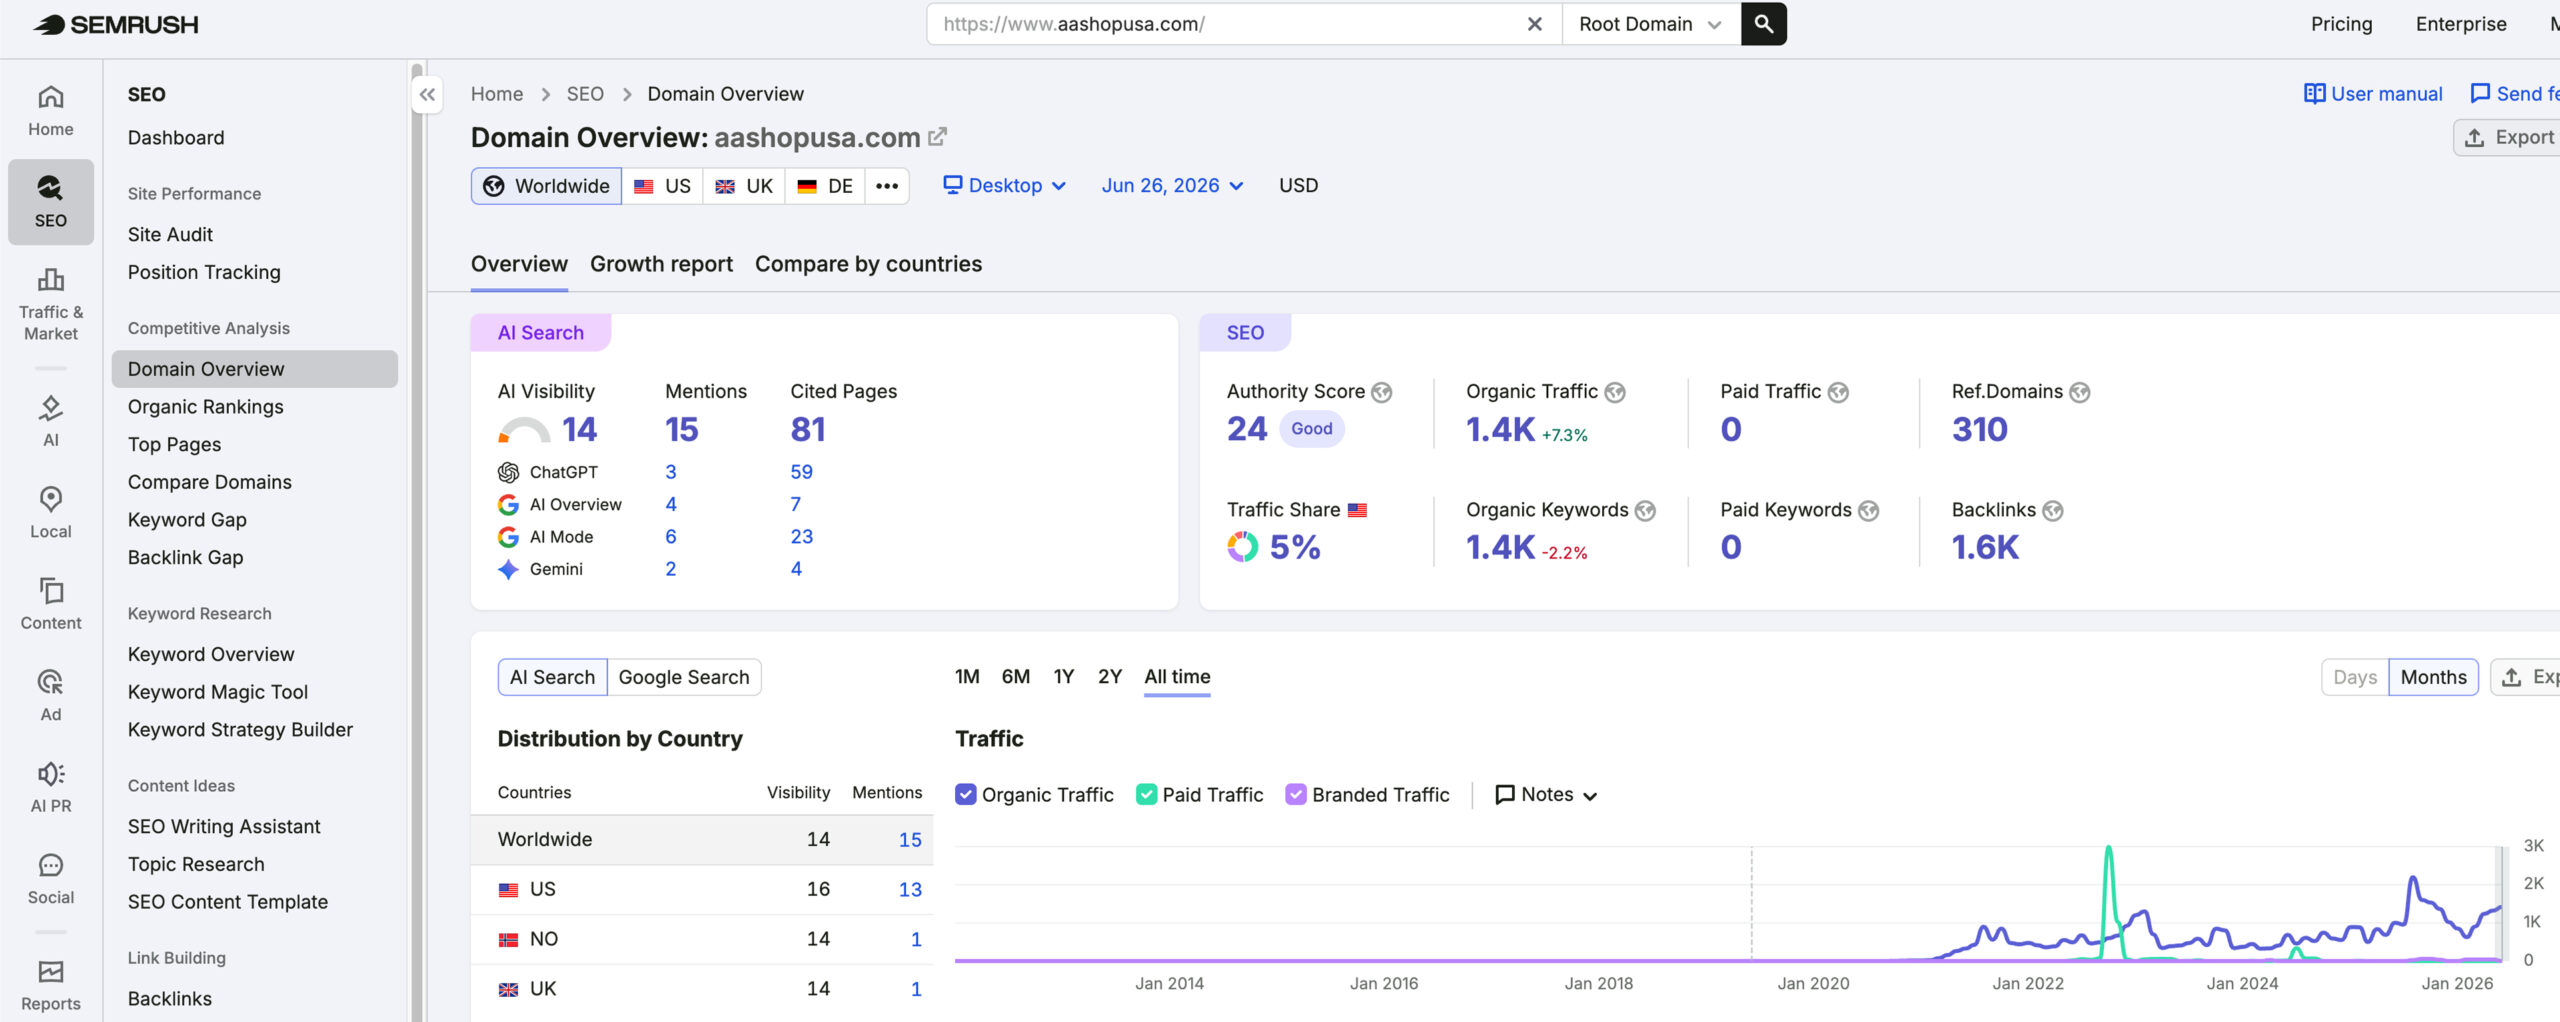Expand more countries with three dots
Screen dimensions: 2560x1022
(887, 186)
